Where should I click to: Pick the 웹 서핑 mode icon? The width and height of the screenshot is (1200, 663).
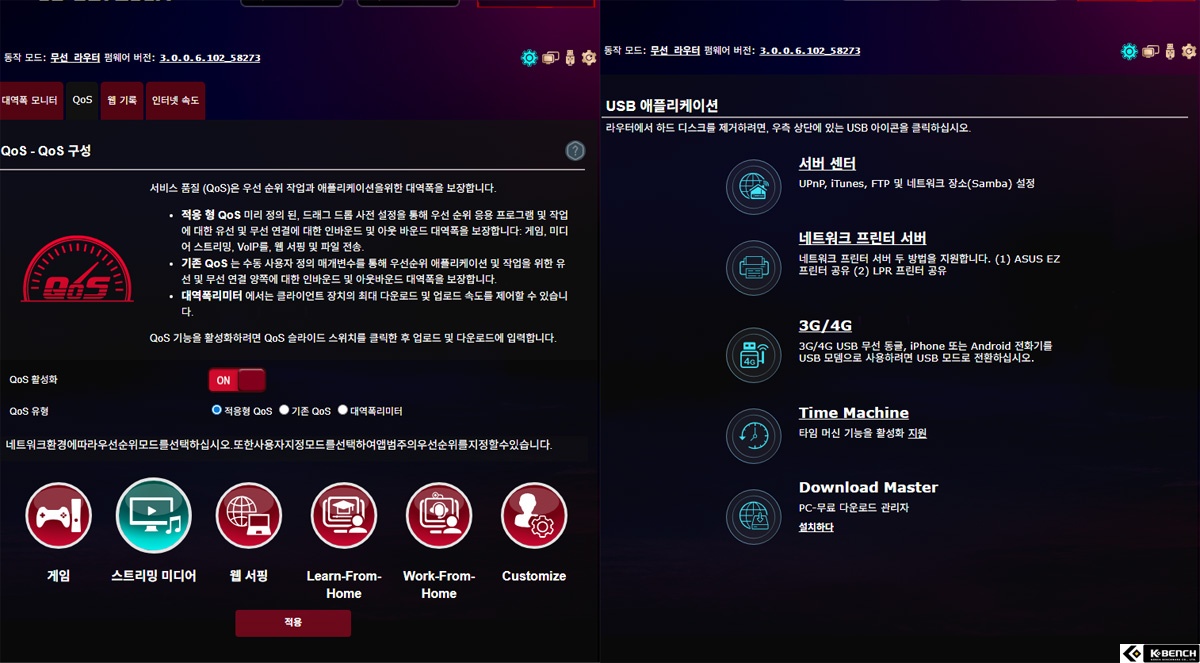249,516
